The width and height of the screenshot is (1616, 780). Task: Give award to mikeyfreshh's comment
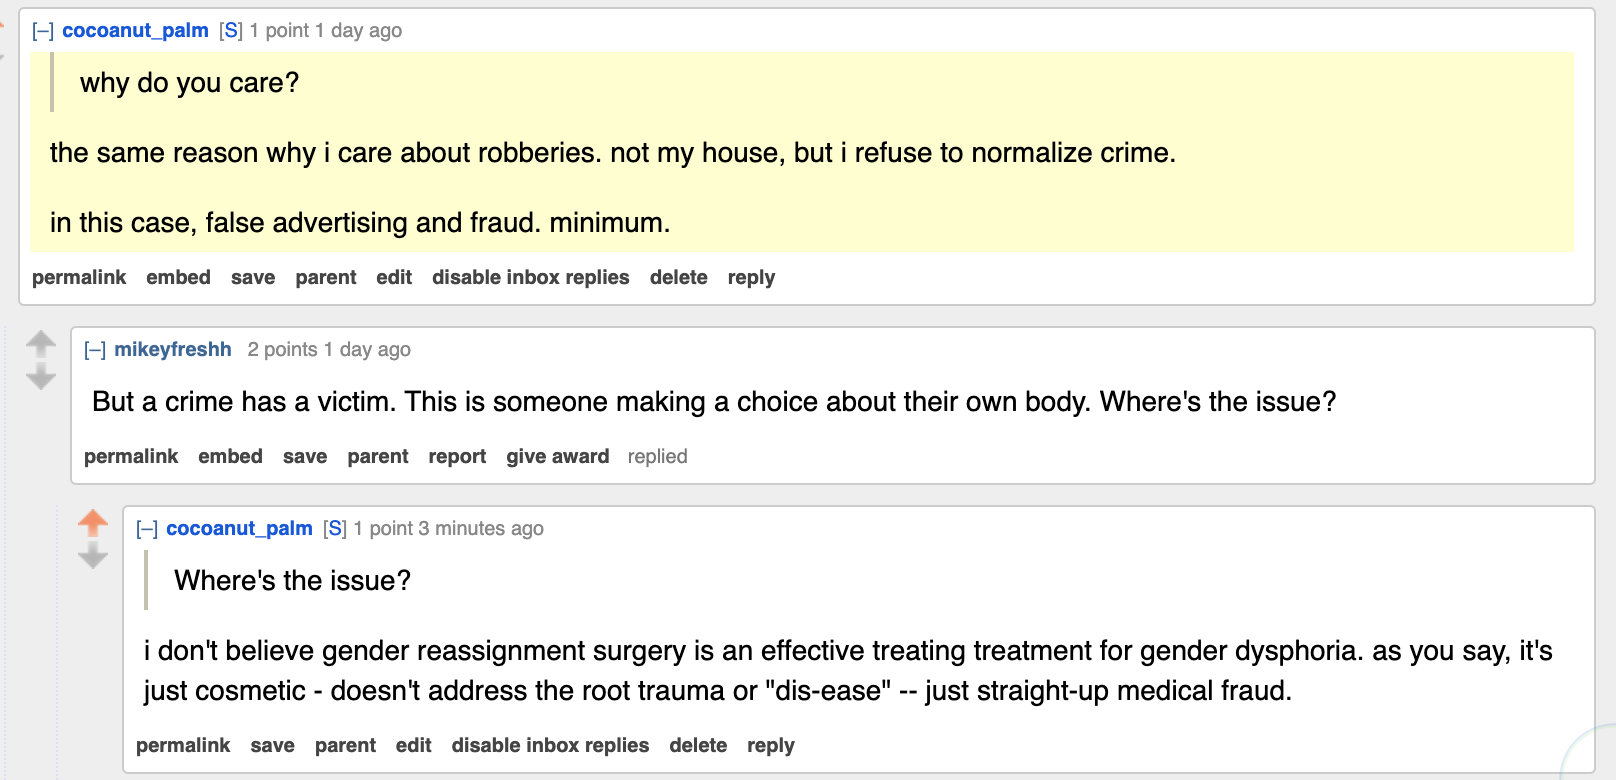click(x=557, y=456)
